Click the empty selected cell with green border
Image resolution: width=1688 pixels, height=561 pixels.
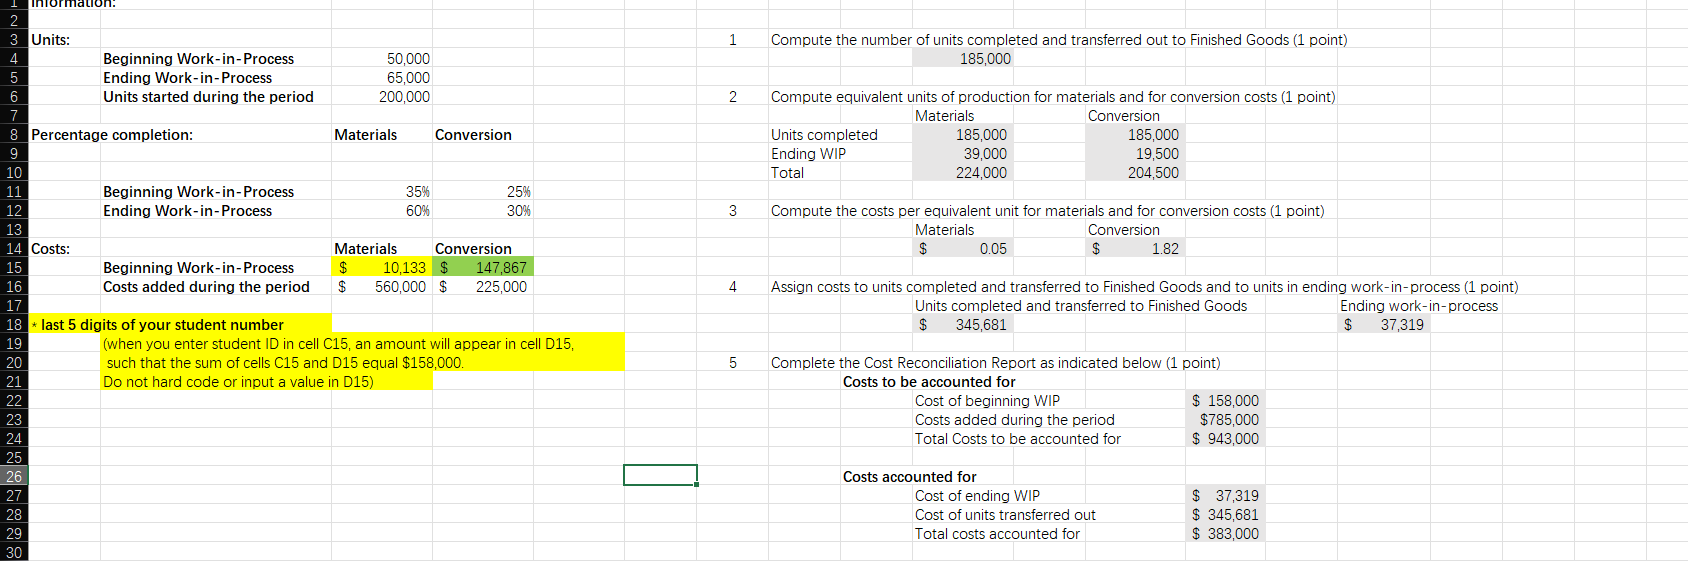click(x=660, y=475)
